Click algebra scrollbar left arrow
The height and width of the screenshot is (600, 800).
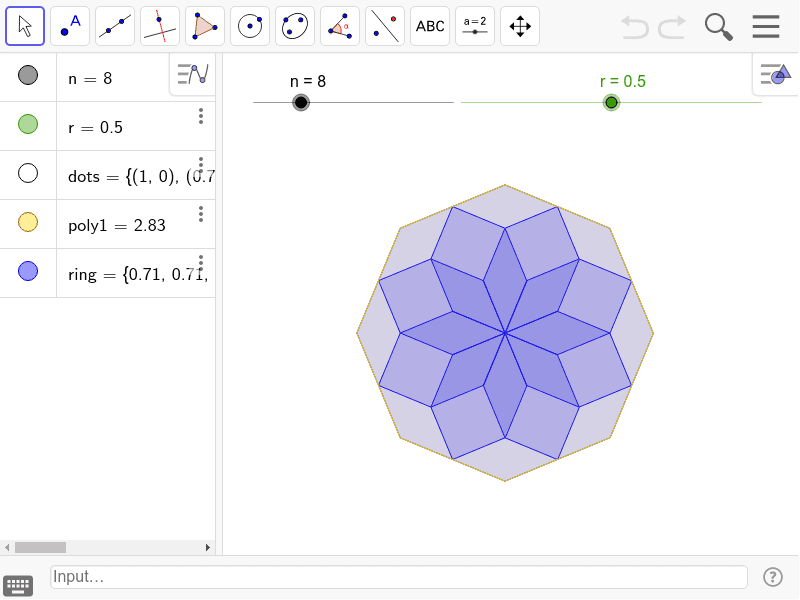(7, 547)
